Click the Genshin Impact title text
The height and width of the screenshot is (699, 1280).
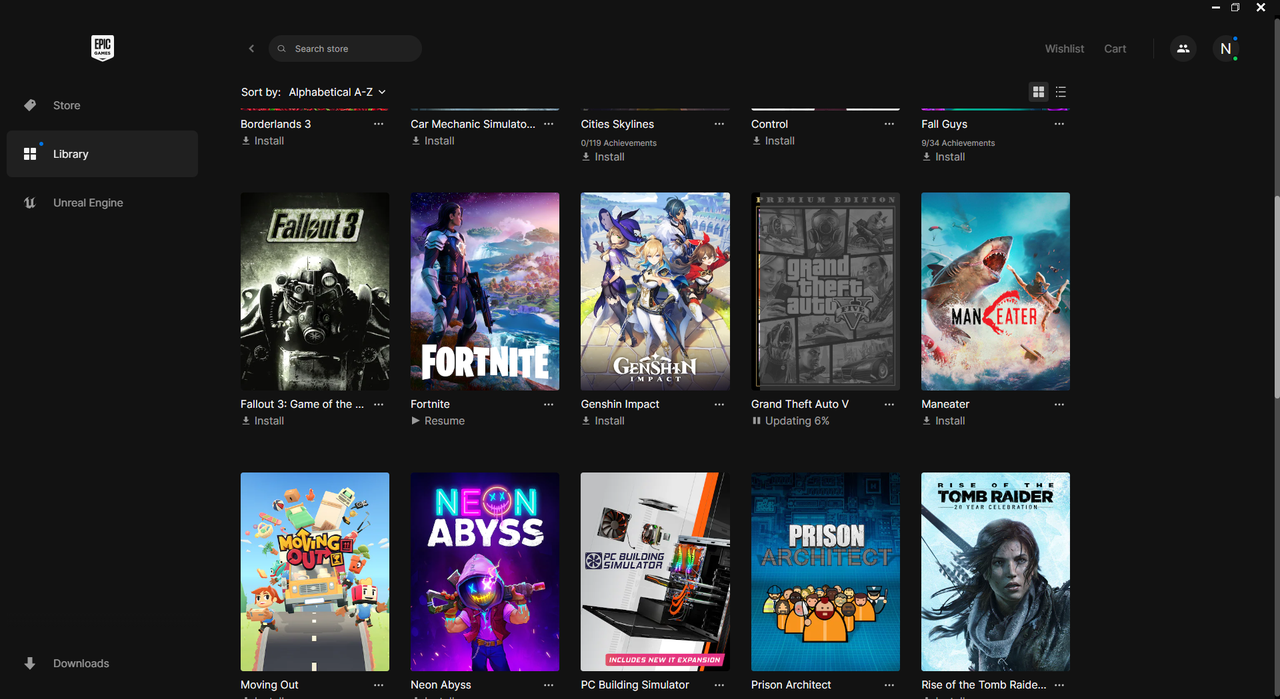(x=620, y=404)
